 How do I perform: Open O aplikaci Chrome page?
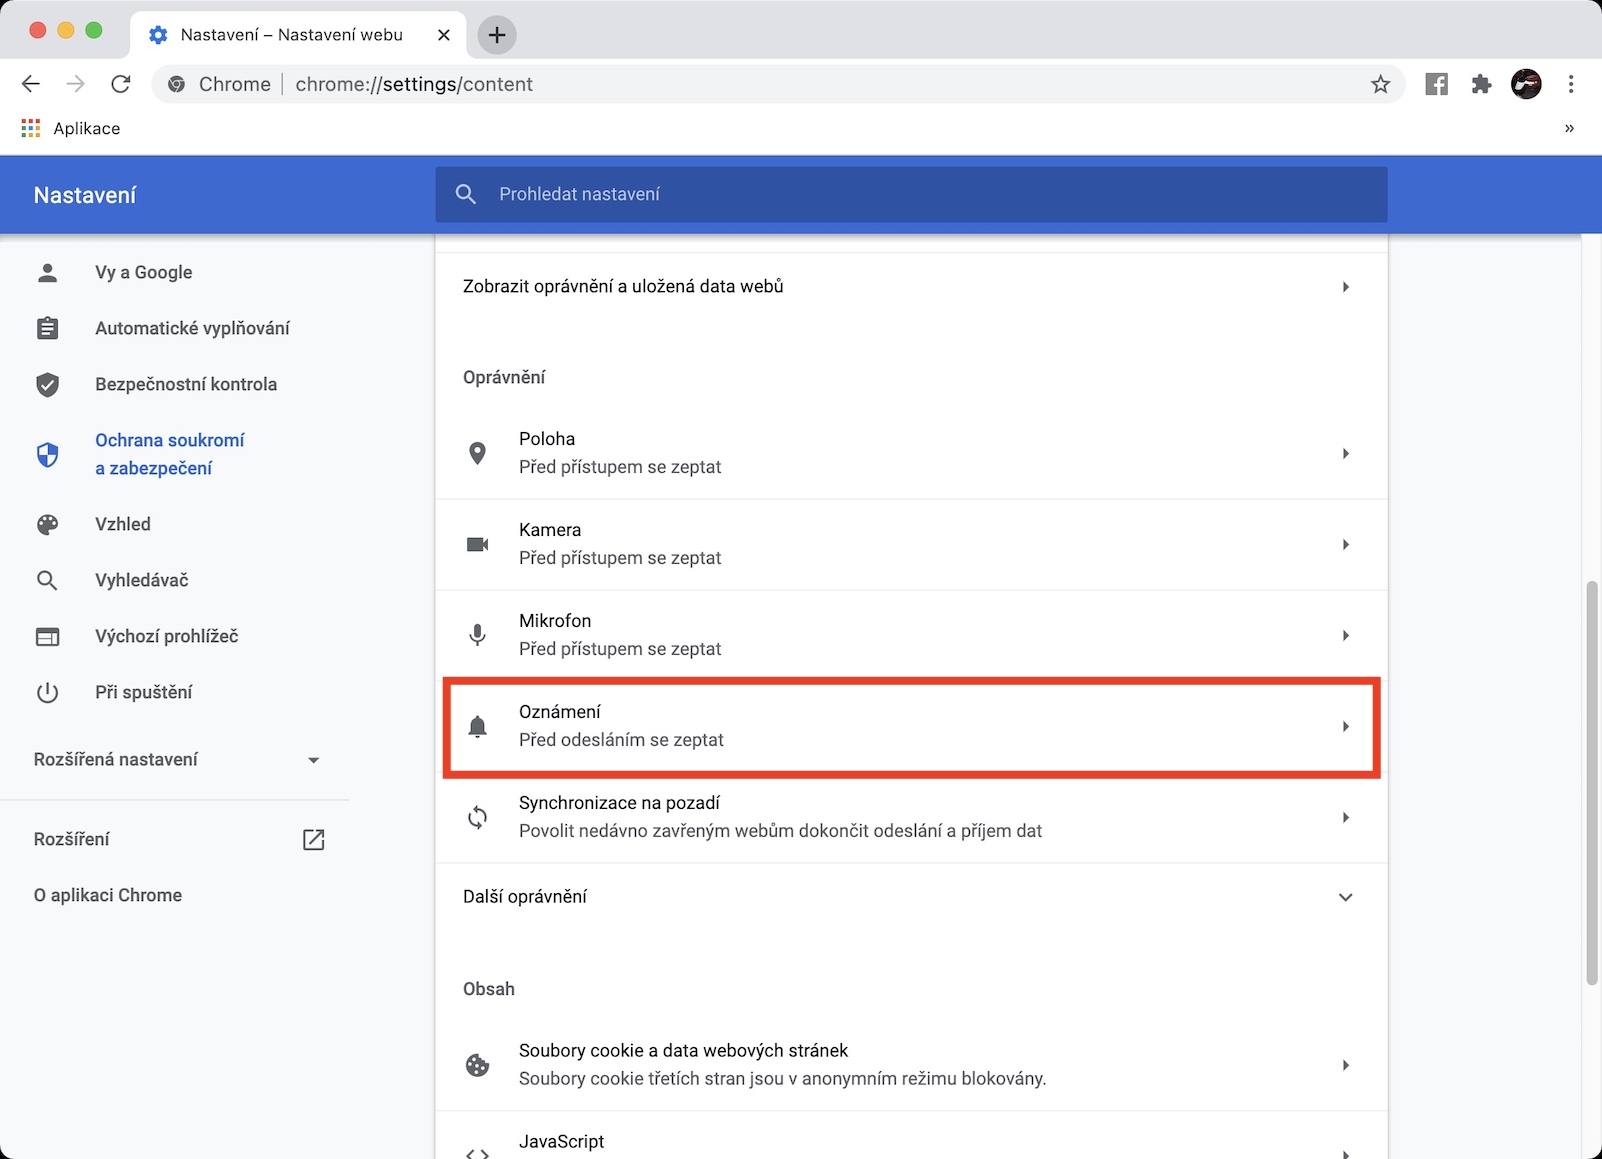tap(108, 896)
